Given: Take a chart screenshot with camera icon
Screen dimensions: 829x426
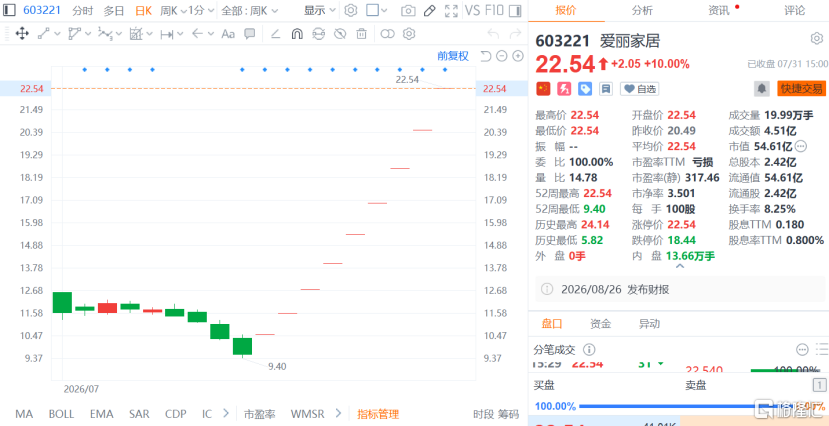Looking at the screenshot, I should click(408, 10).
